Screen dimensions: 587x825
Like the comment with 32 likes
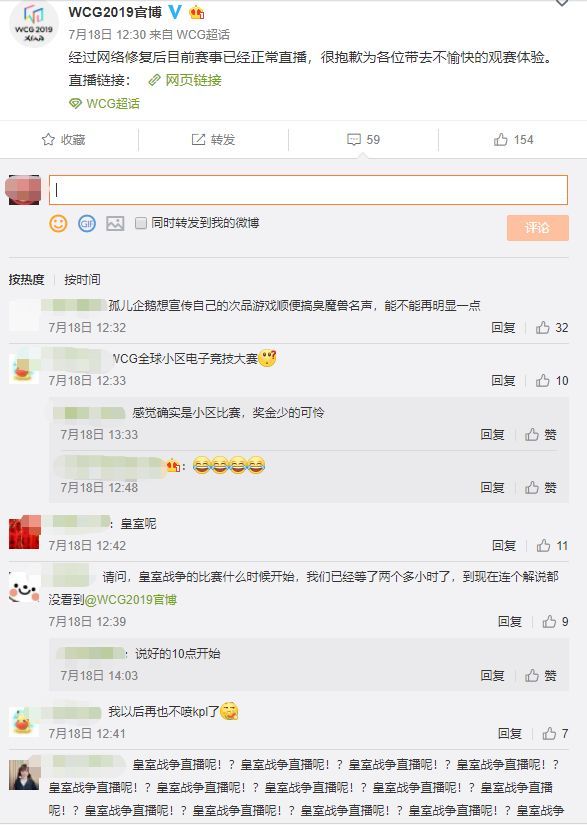pos(552,328)
